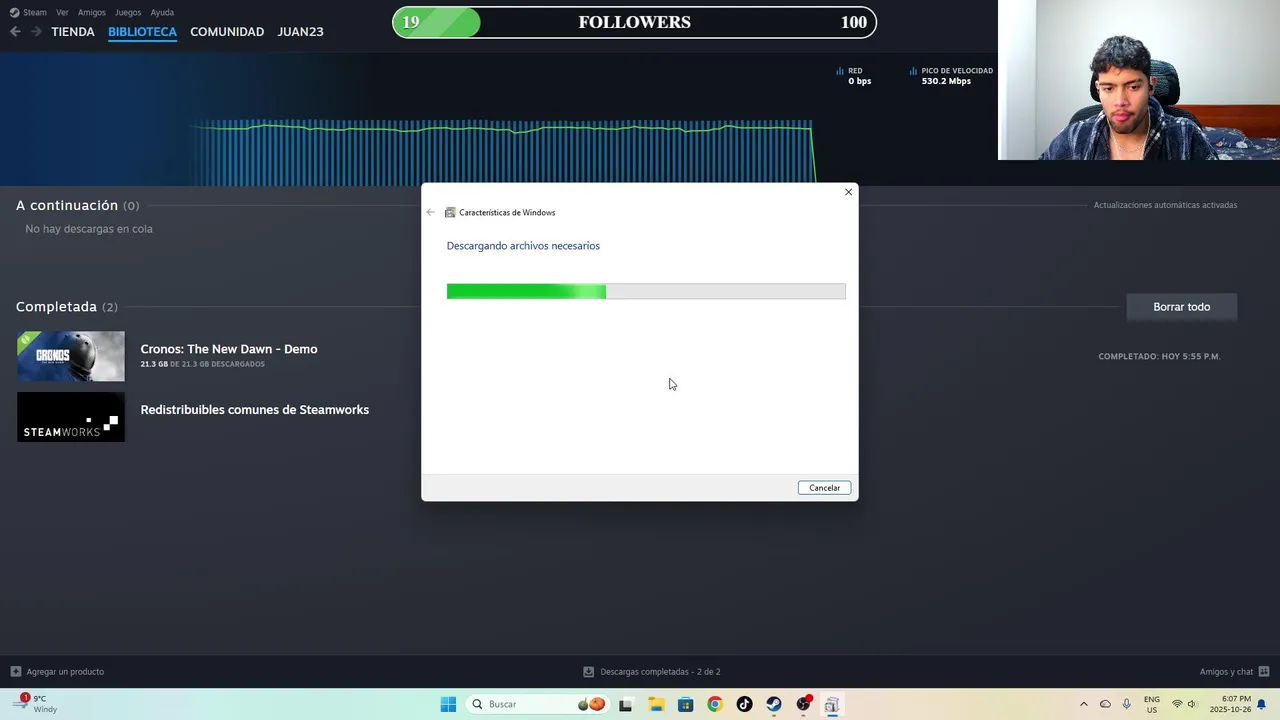Click the microphone tray icon
1280x720 pixels.
coord(1127,704)
